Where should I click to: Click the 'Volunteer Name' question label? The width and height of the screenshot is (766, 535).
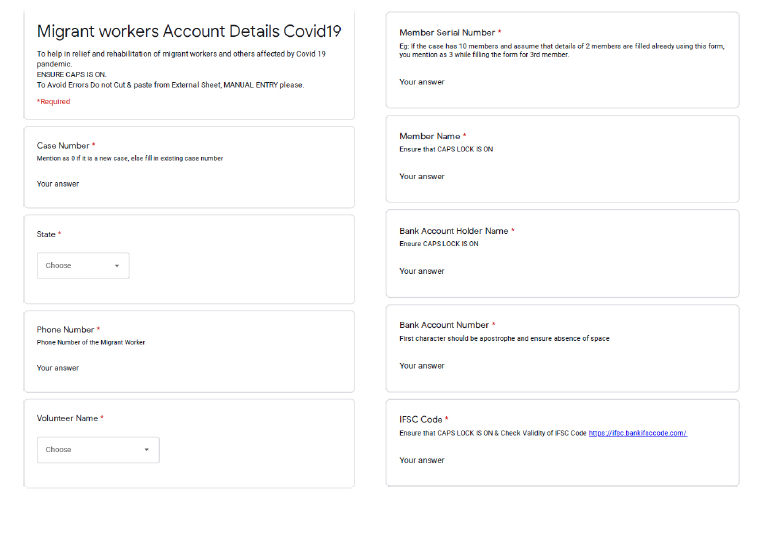tap(67, 419)
